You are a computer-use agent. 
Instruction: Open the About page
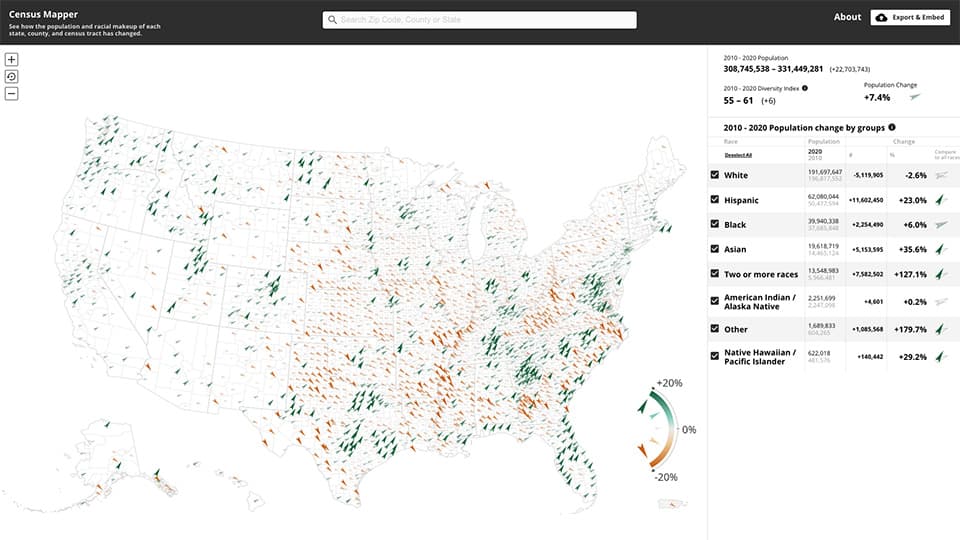click(847, 17)
